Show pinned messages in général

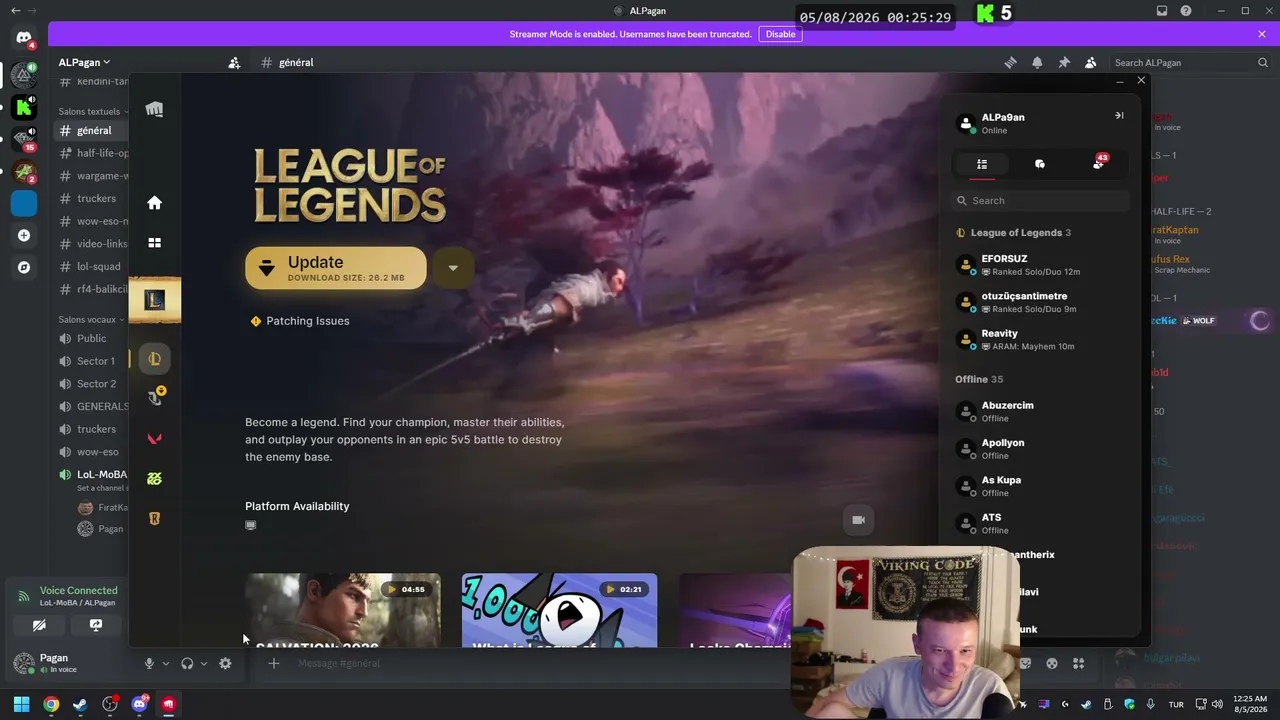coord(1064,63)
